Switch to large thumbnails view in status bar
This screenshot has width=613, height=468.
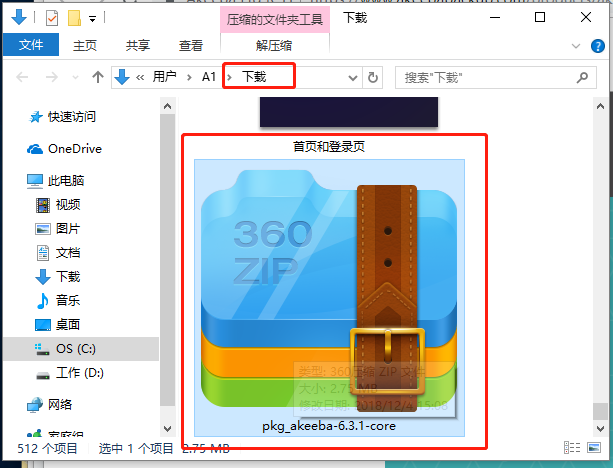(594, 448)
